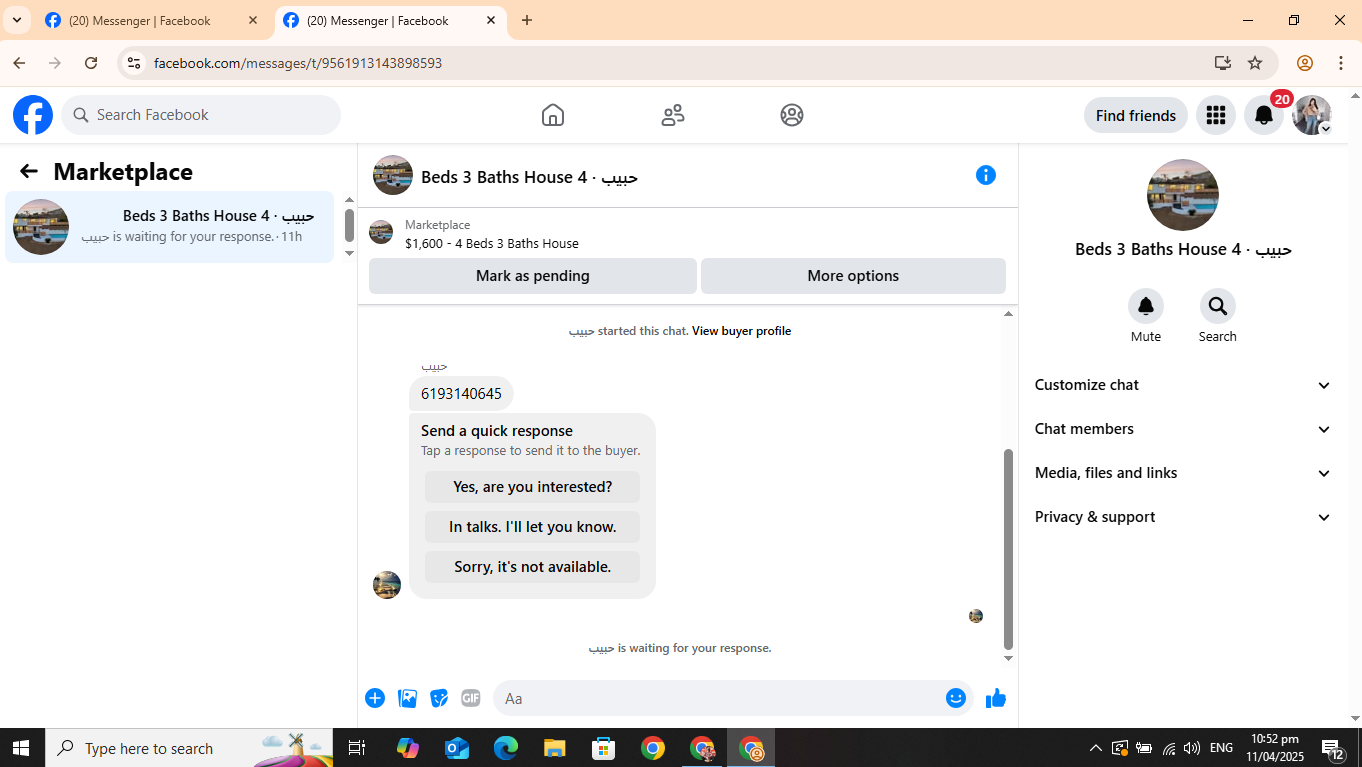The width and height of the screenshot is (1362, 767).
Task: Open the Groups icon in top navigation
Action: 792,115
